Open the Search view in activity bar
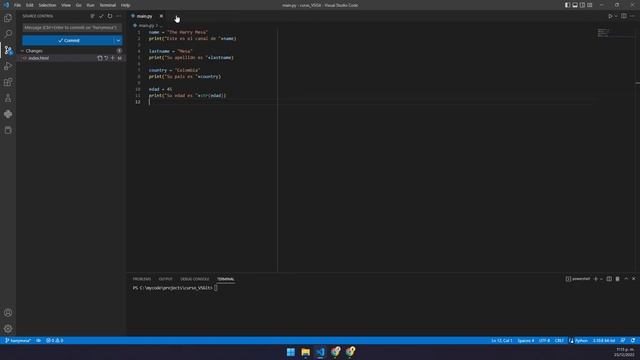 [8, 34]
